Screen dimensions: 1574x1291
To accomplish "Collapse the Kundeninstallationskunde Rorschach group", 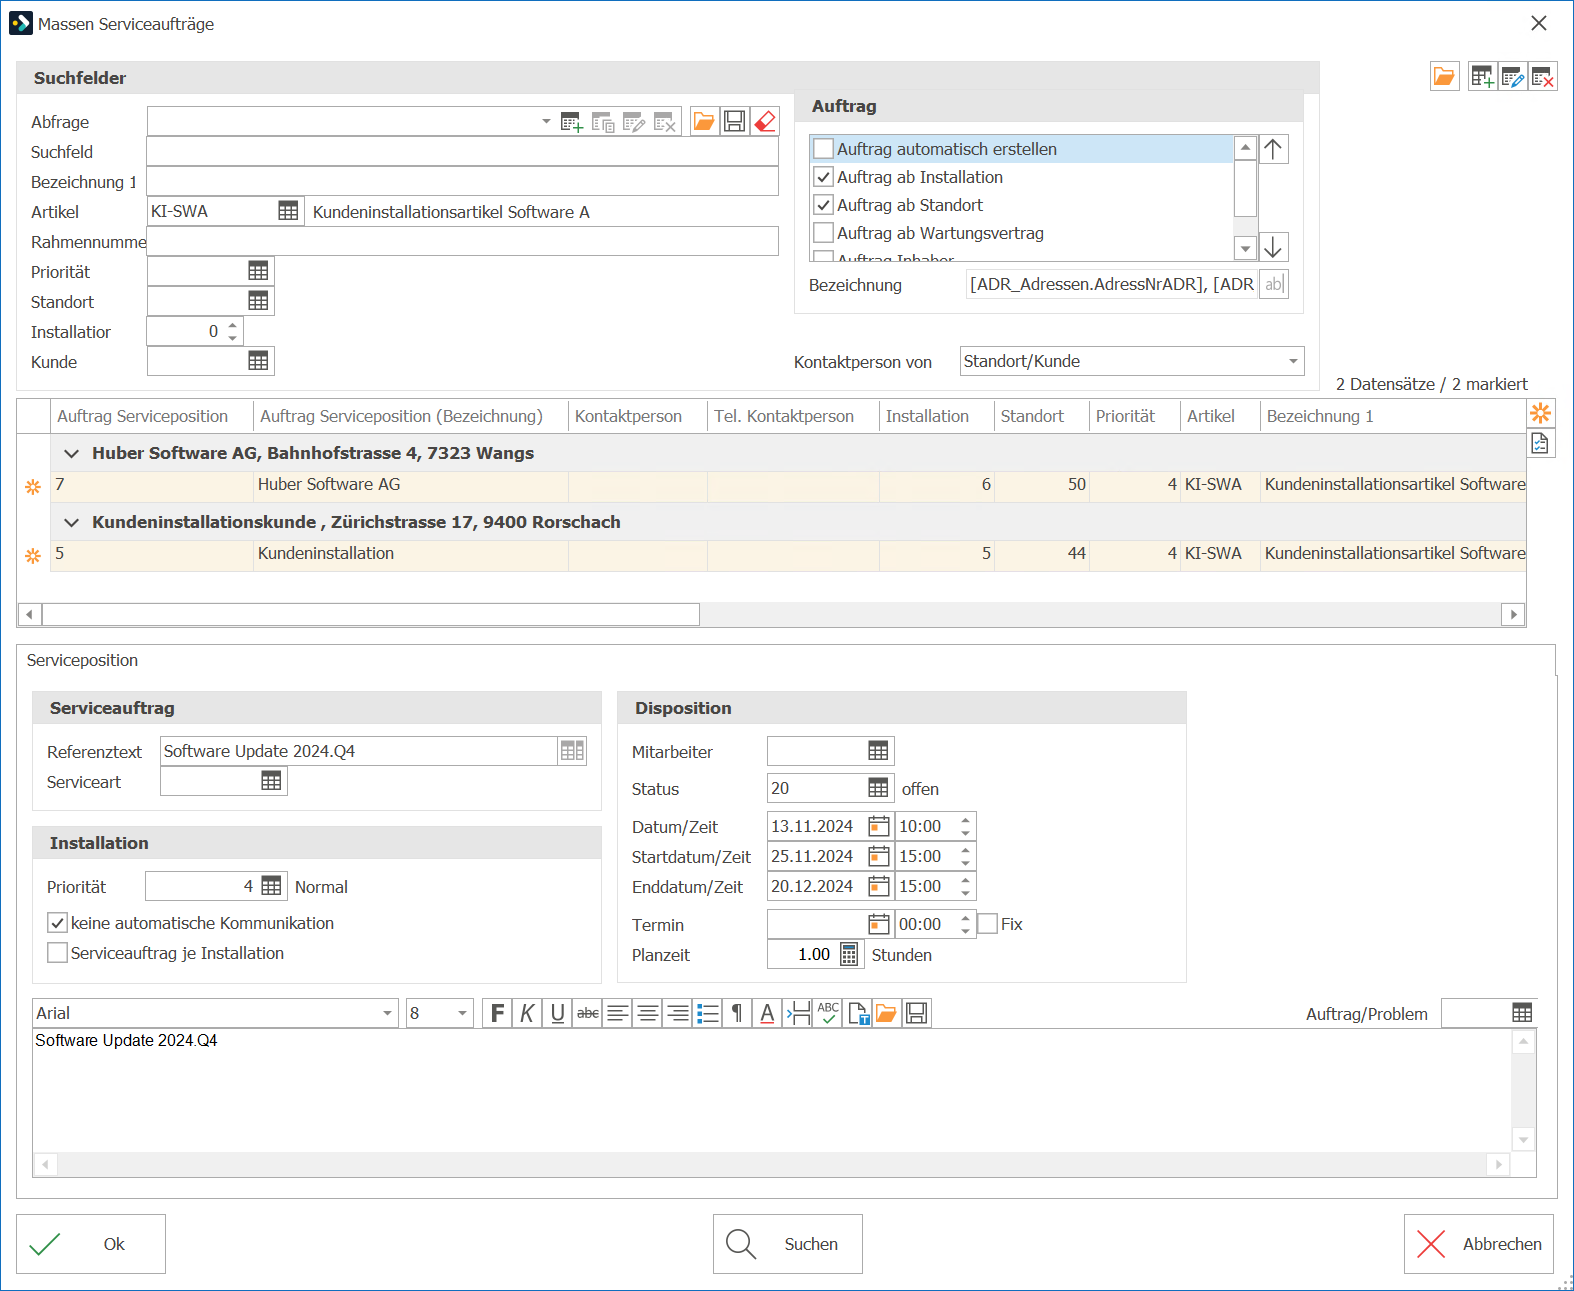I will [72, 522].
